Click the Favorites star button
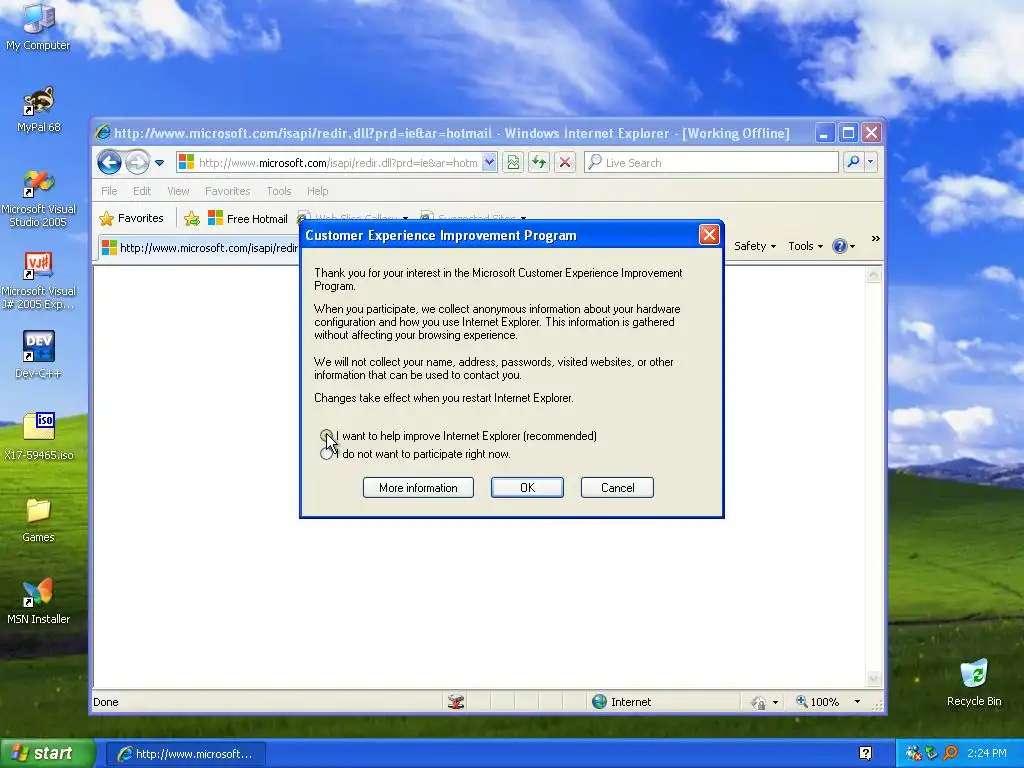 (x=131, y=218)
